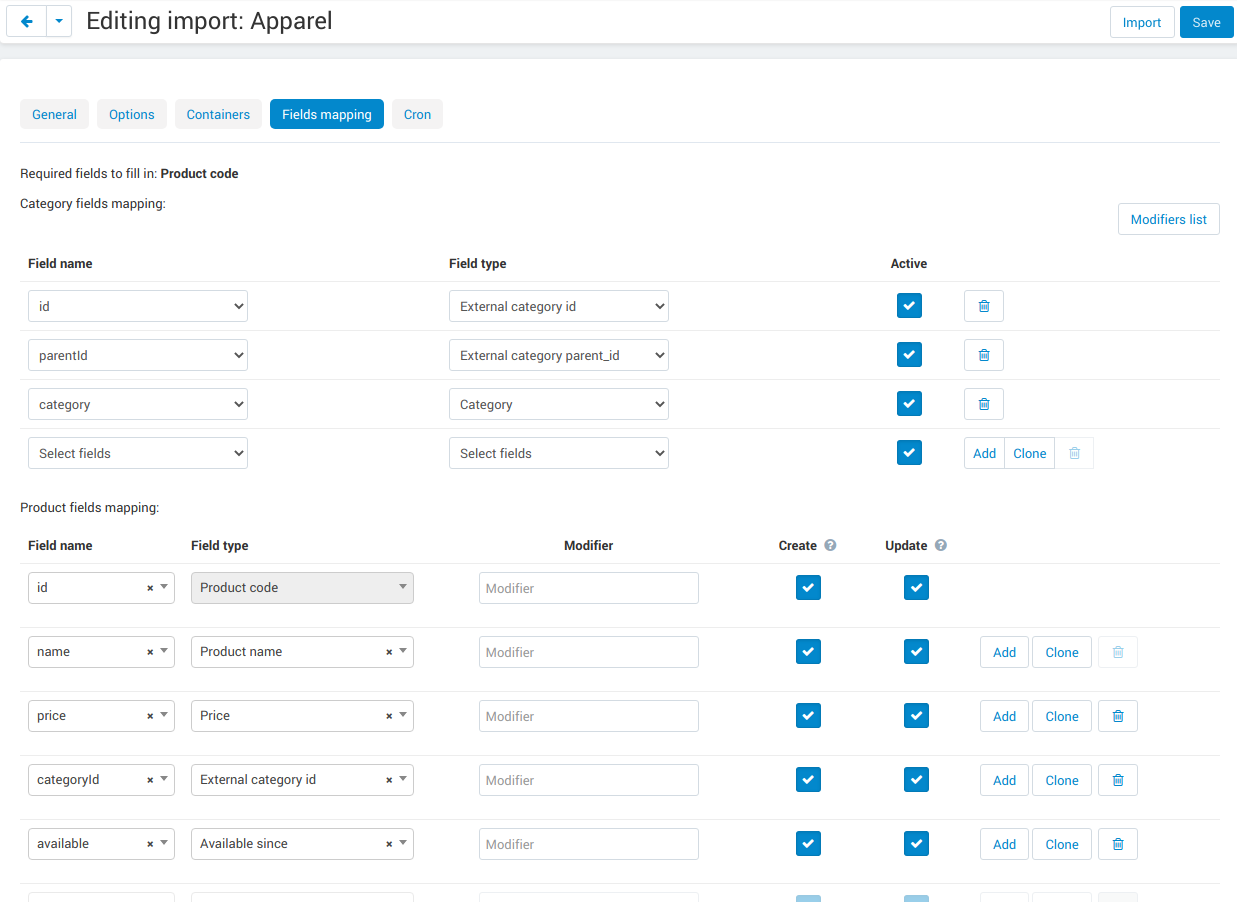Open the empty Select fields type dropdown
Image resolution: width=1237 pixels, height=902 pixels.
point(559,453)
